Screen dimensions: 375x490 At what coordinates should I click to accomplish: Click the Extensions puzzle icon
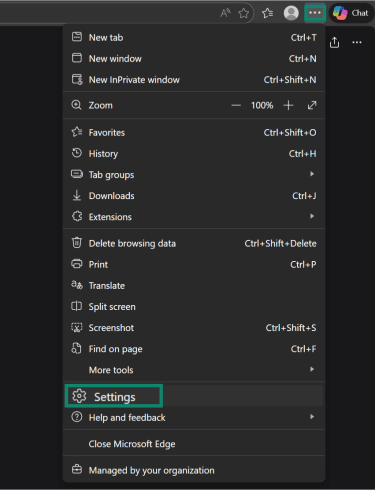click(77, 216)
